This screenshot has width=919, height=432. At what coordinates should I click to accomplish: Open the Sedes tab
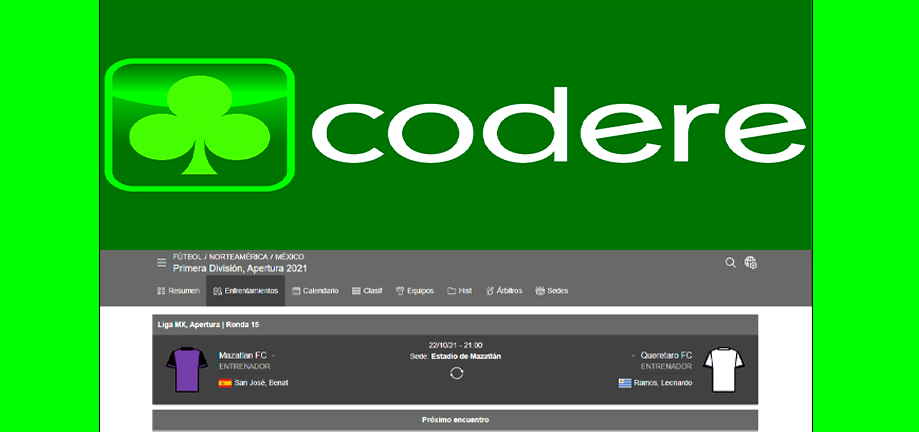(x=552, y=291)
